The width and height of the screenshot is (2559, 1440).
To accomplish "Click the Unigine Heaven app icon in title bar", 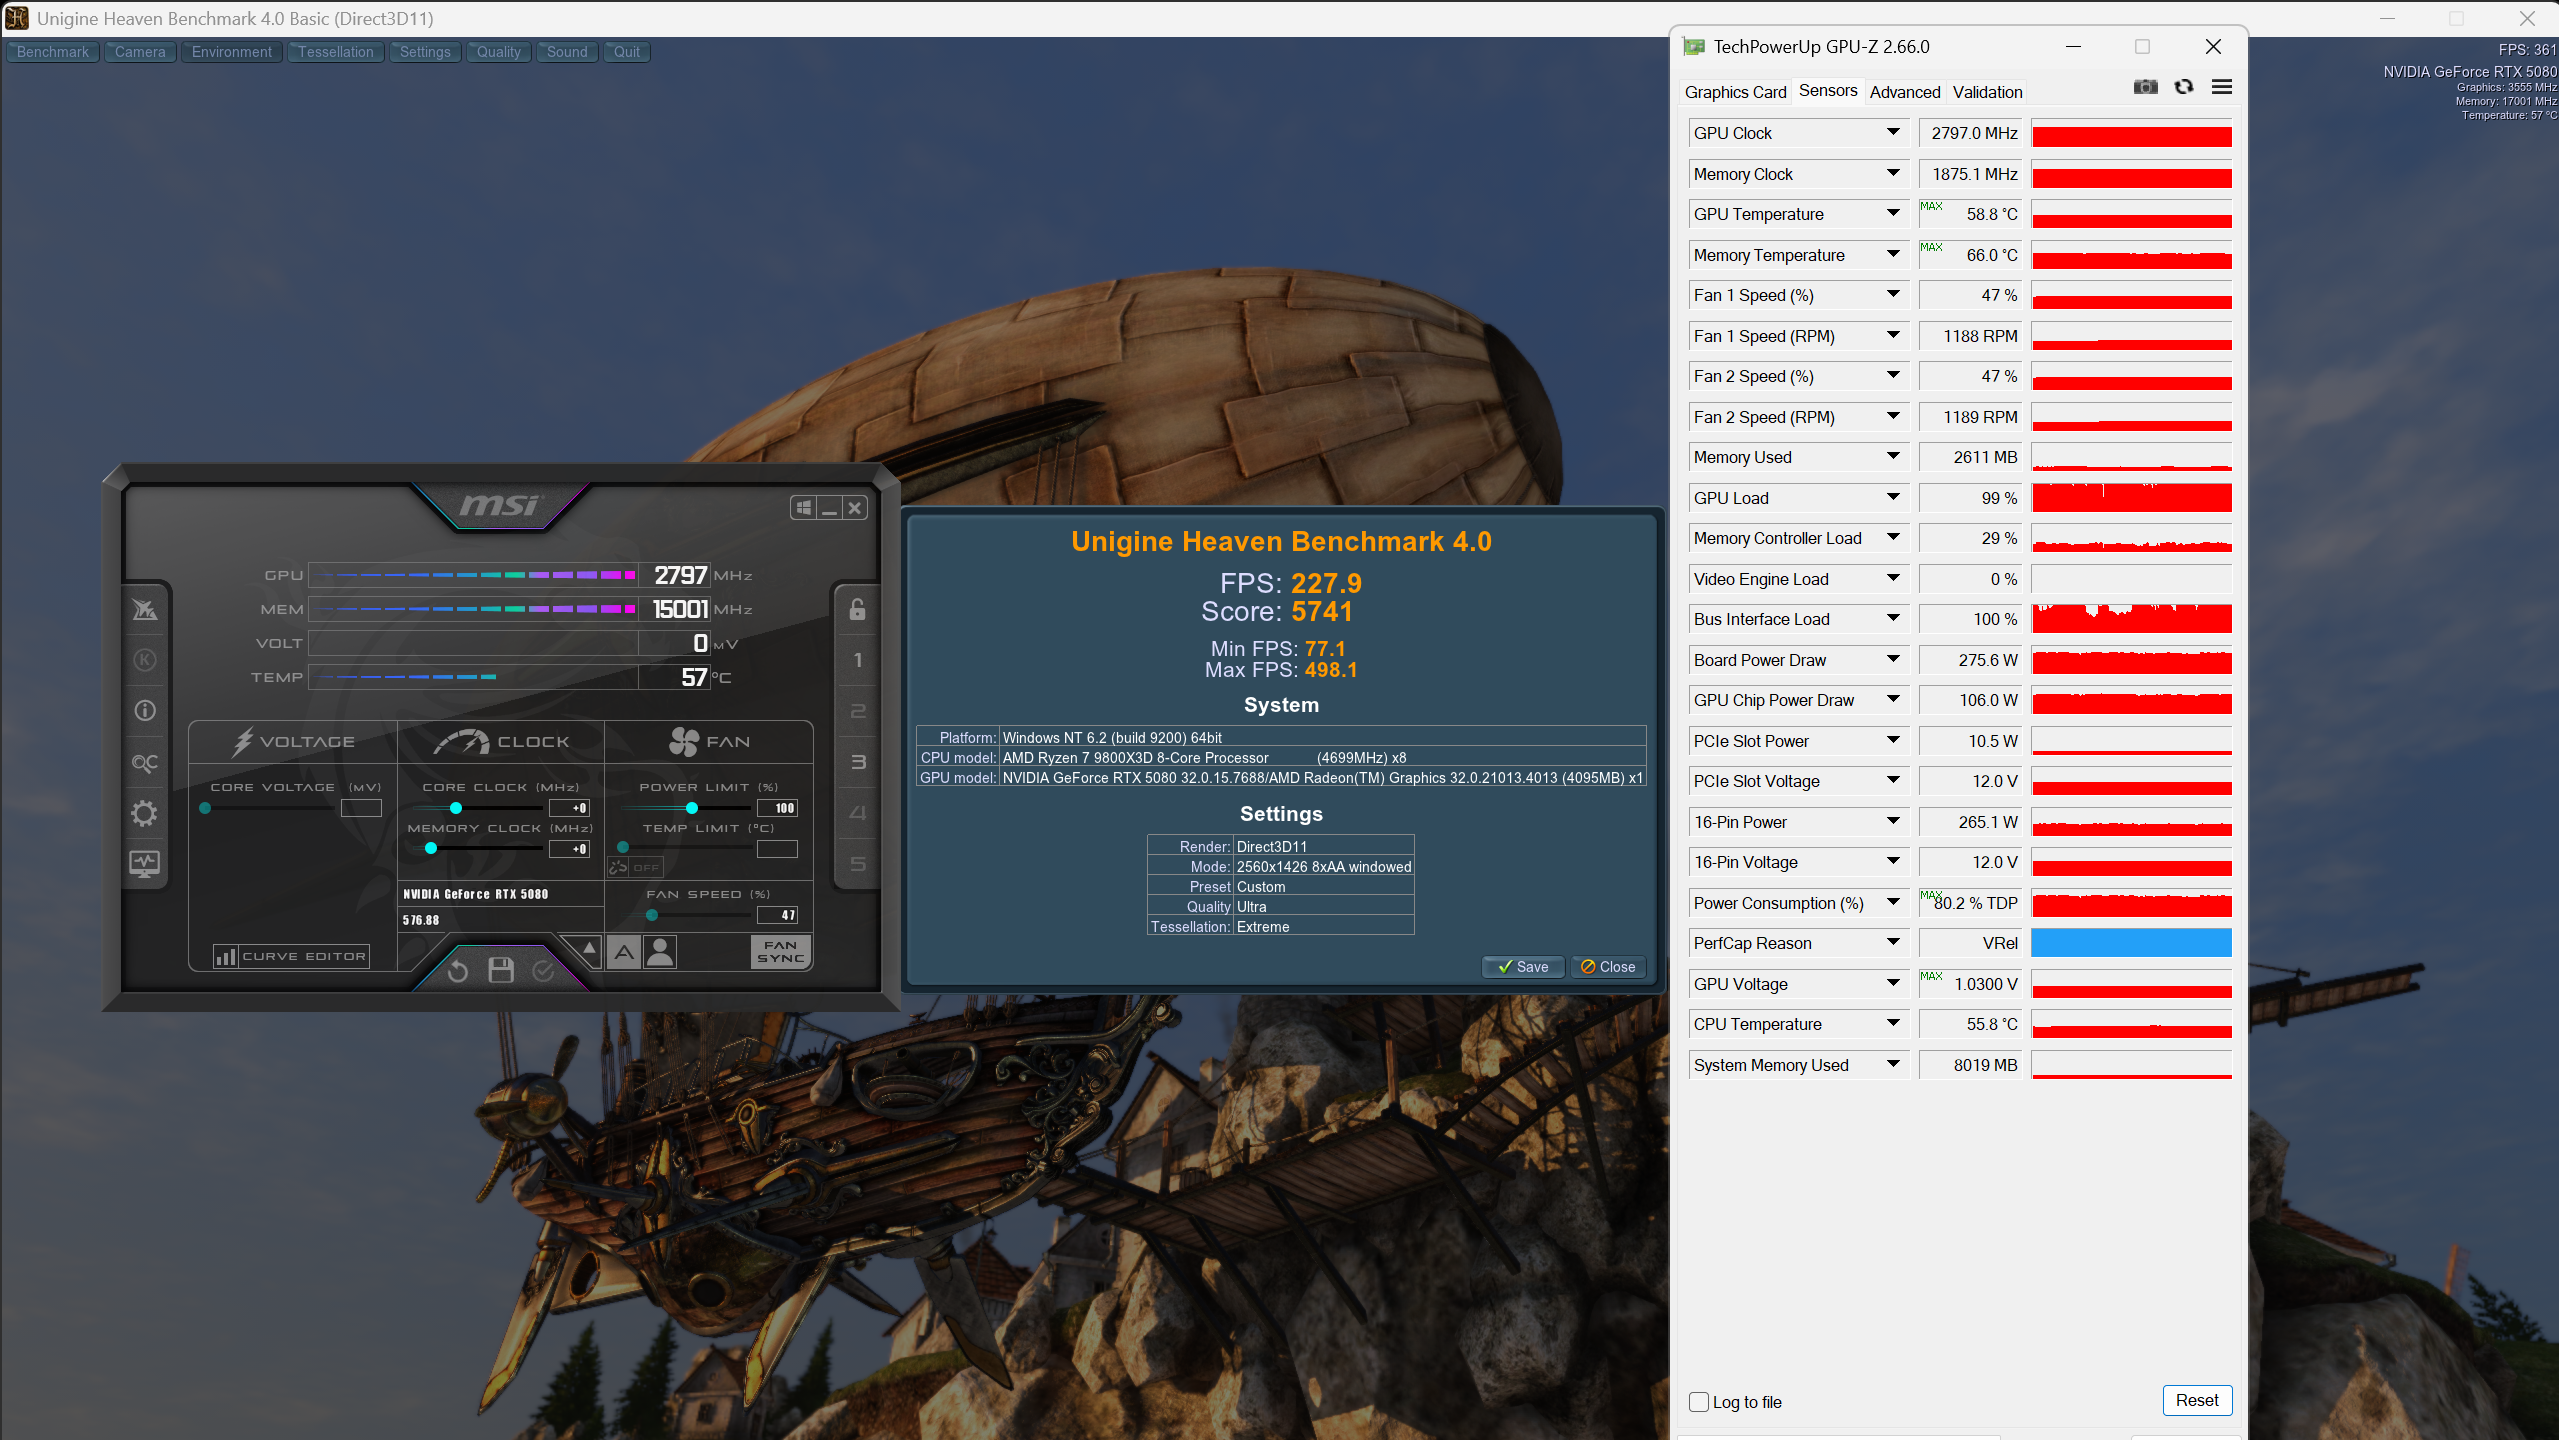I will click(x=17, y=18).
